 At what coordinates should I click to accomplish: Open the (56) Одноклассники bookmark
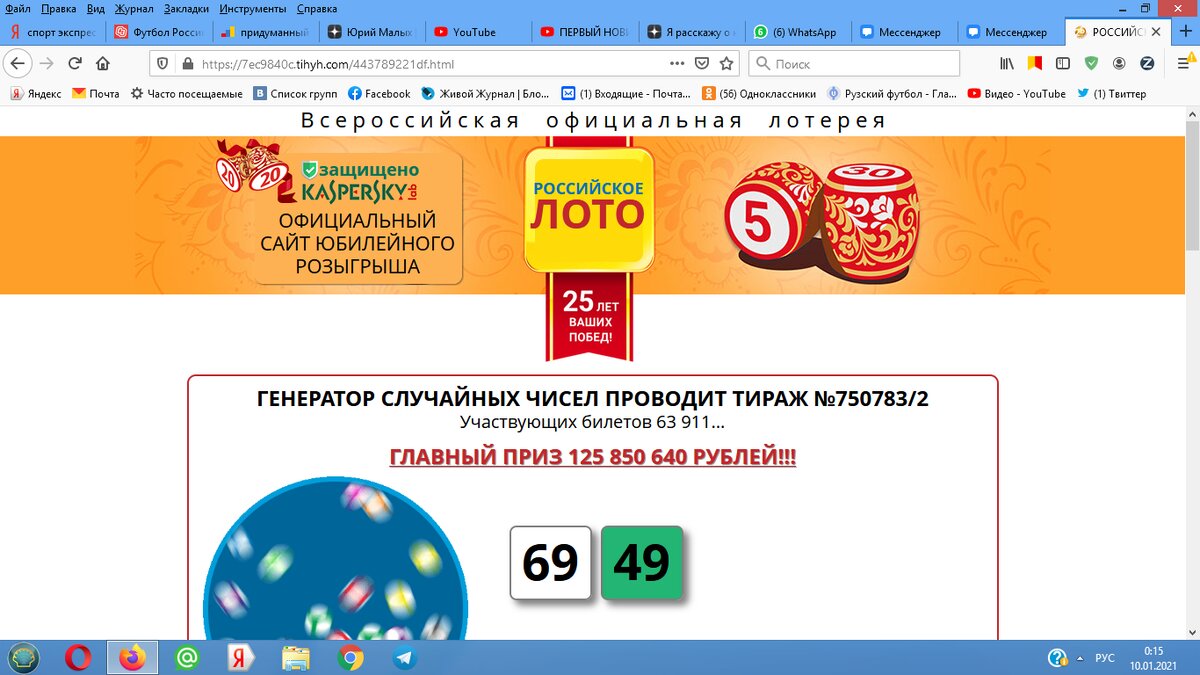(x=759, y=94)
